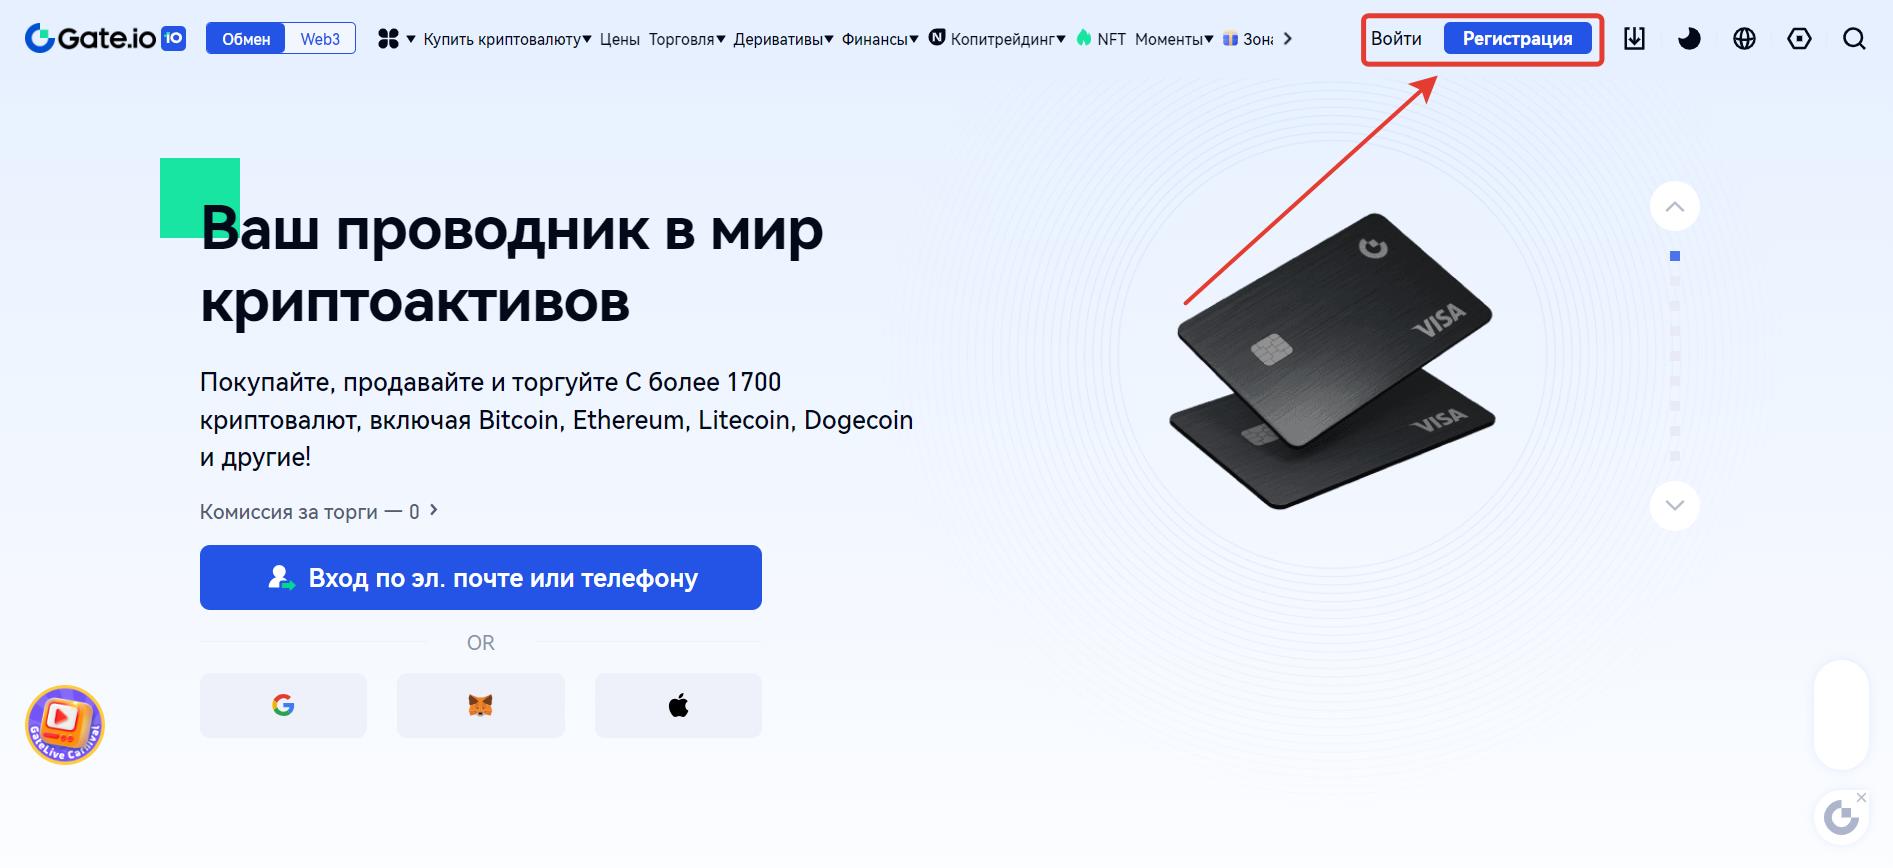
Task: Sign in with Apple icon button
Action: click(678, 706)
